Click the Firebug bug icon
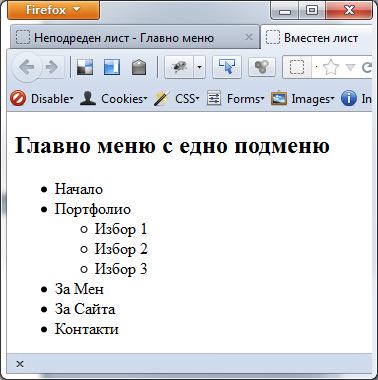378x380 pixels. coord(179,67)
